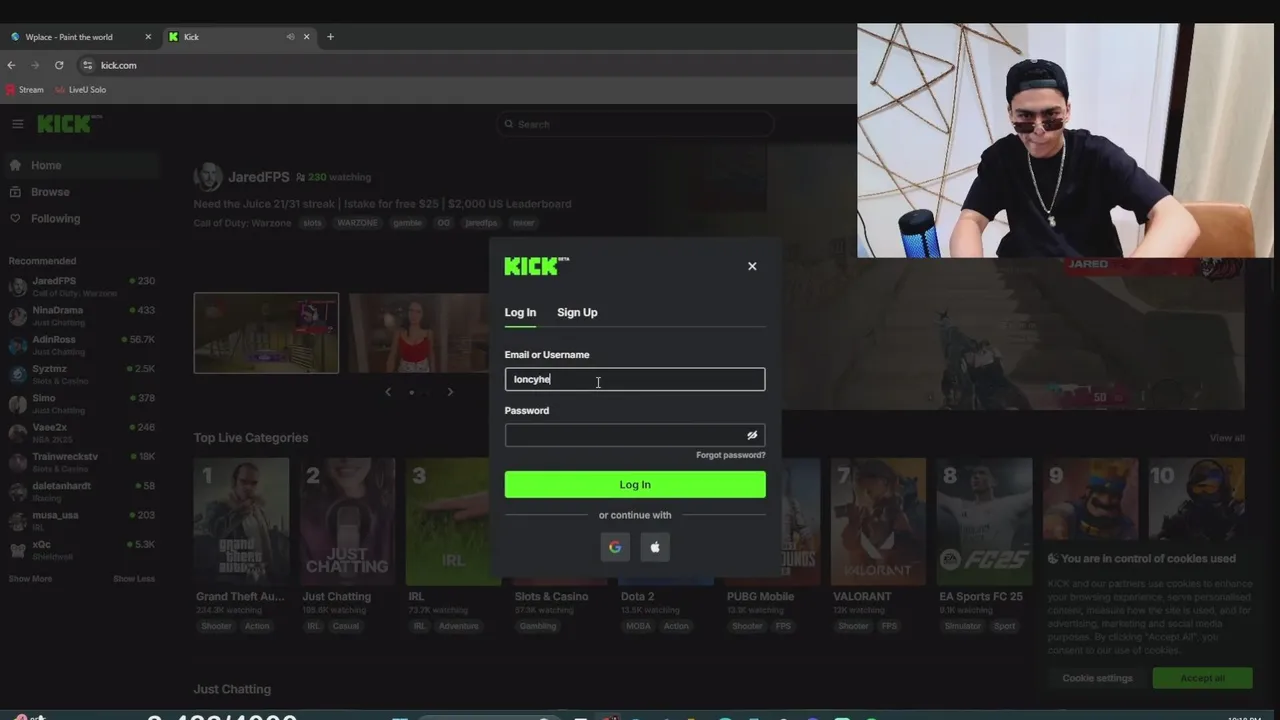
Task: Click the Kick search box
Action: click(635, 124)
